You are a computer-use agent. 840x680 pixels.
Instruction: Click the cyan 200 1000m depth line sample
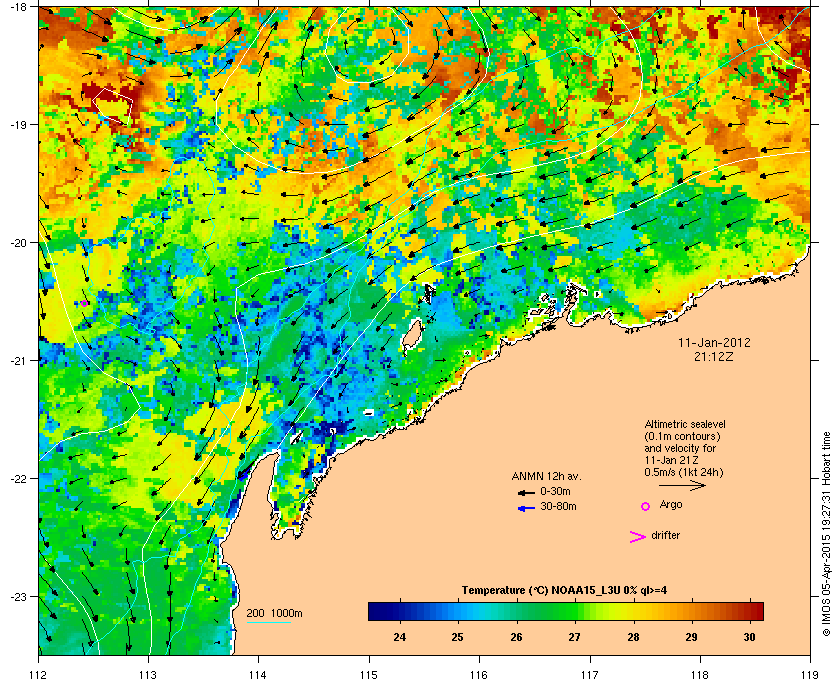pyautogui.click(x=268, y=622)
